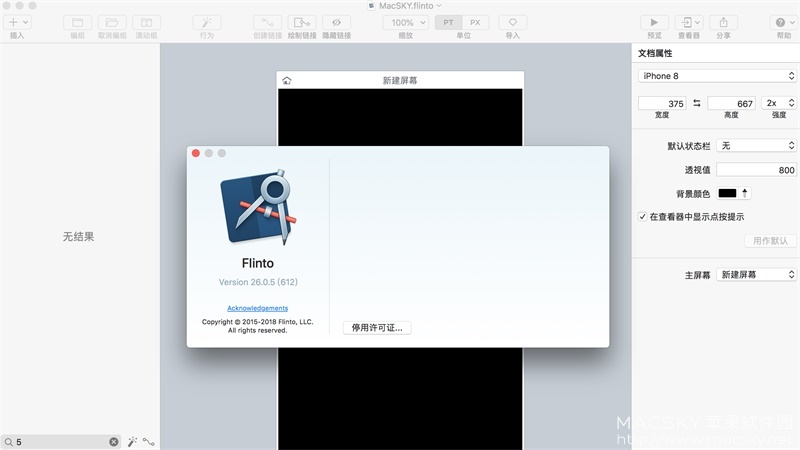
Task: Click the Version 26.0.5 (612) text
Action: click(258, 282)
